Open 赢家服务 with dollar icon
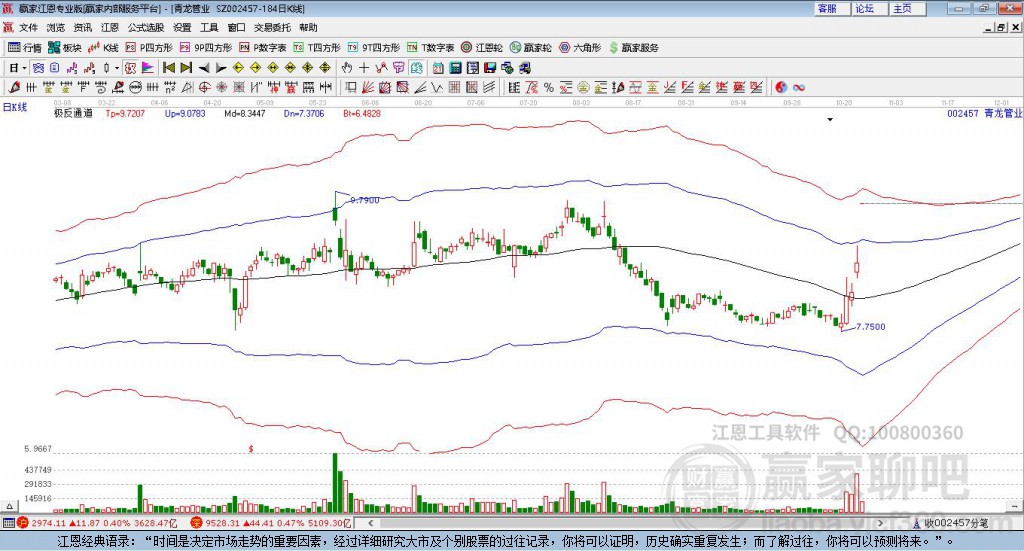The width and height of the screenshot is (1024, 551). [x=633, y=48]
